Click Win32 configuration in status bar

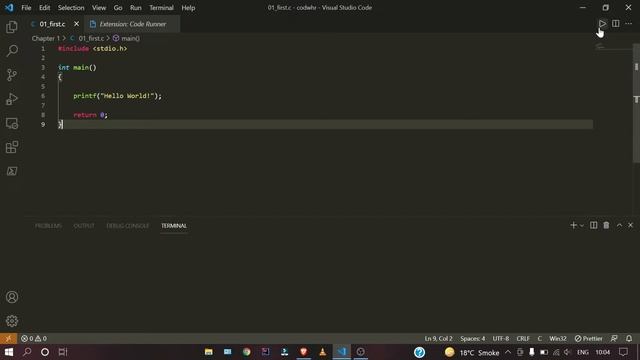tap(558, 338)
